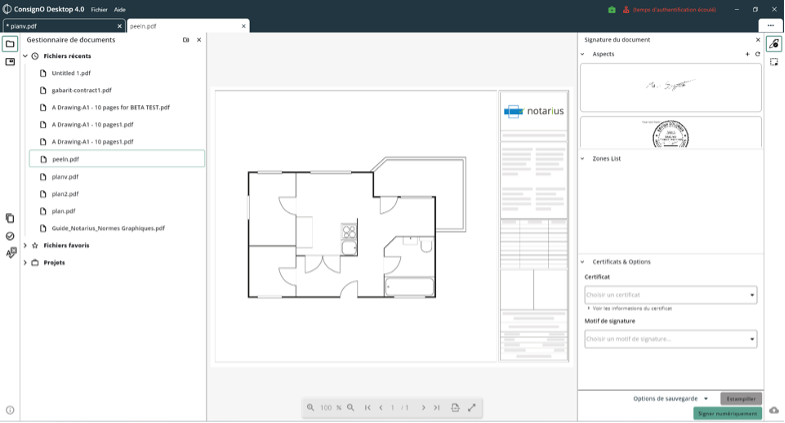785x423 pixels.
Task: Click the zoom percentage field
Action: tap(326, 407)
